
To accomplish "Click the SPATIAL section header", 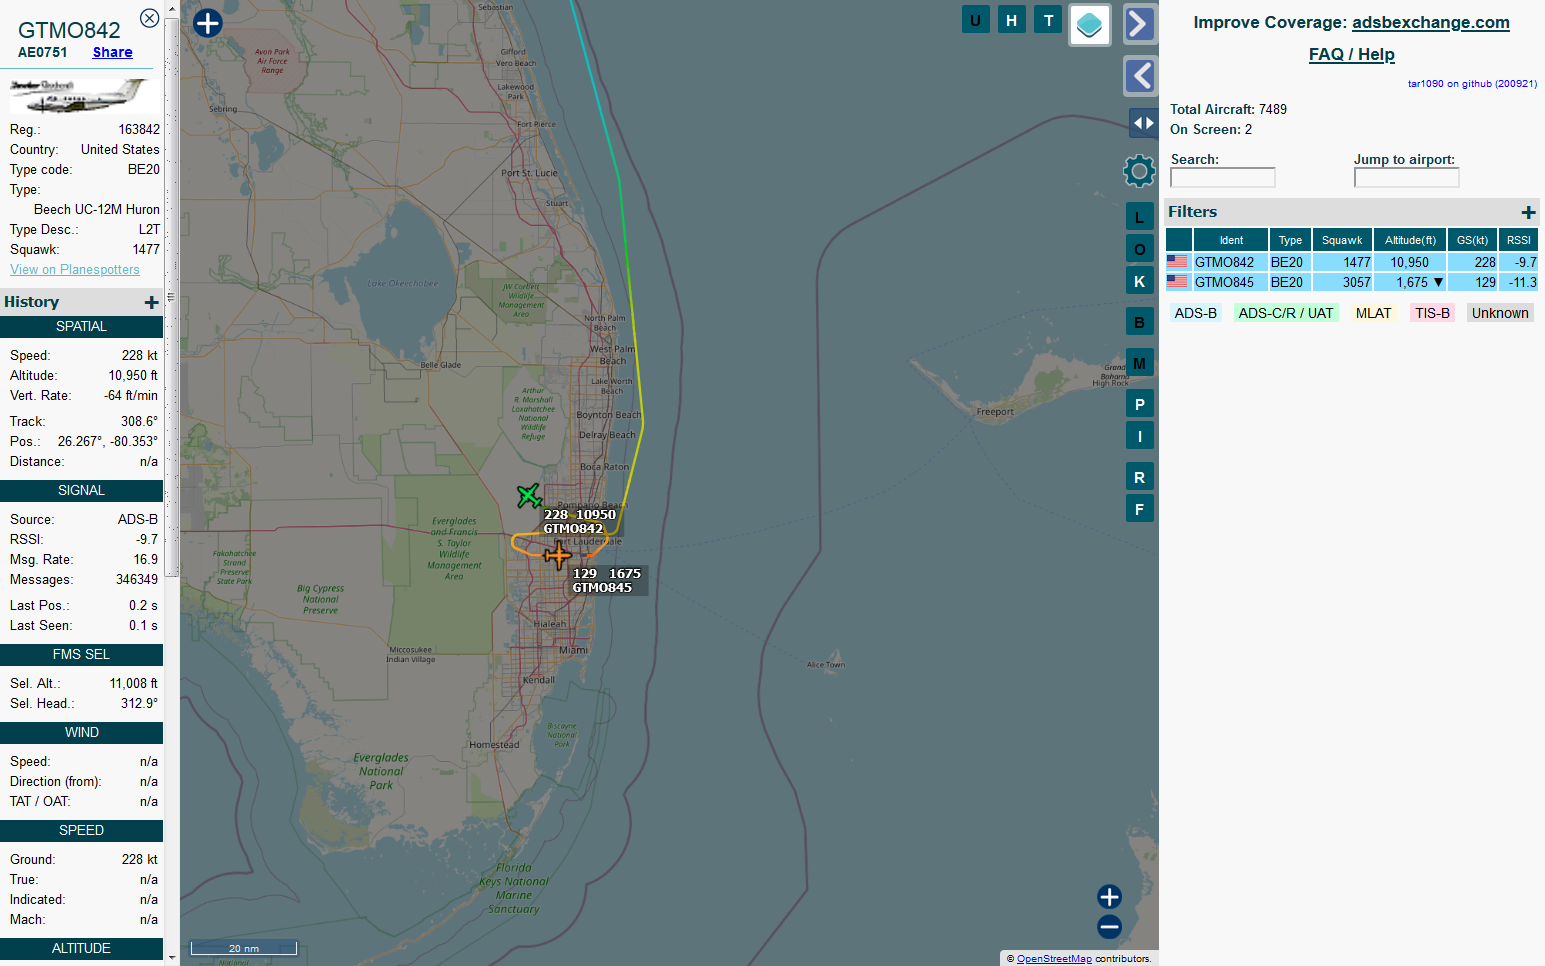I will tap(81, 327).
